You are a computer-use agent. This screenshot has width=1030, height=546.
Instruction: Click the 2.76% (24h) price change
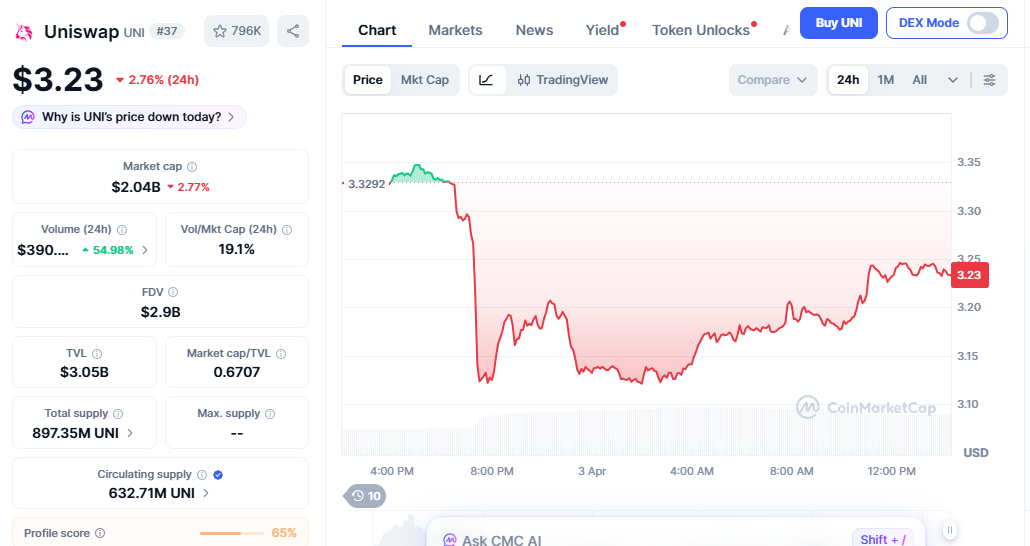158,80
